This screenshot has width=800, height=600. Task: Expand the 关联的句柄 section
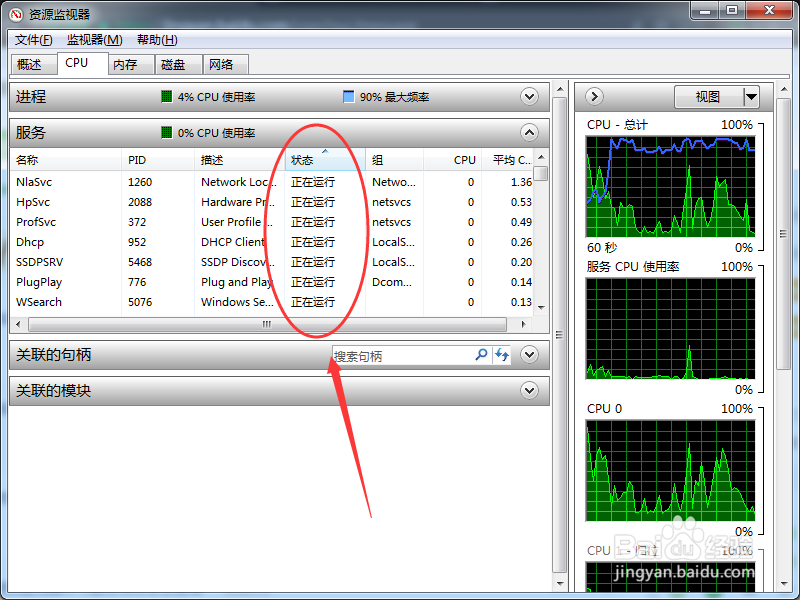(530, 355)
